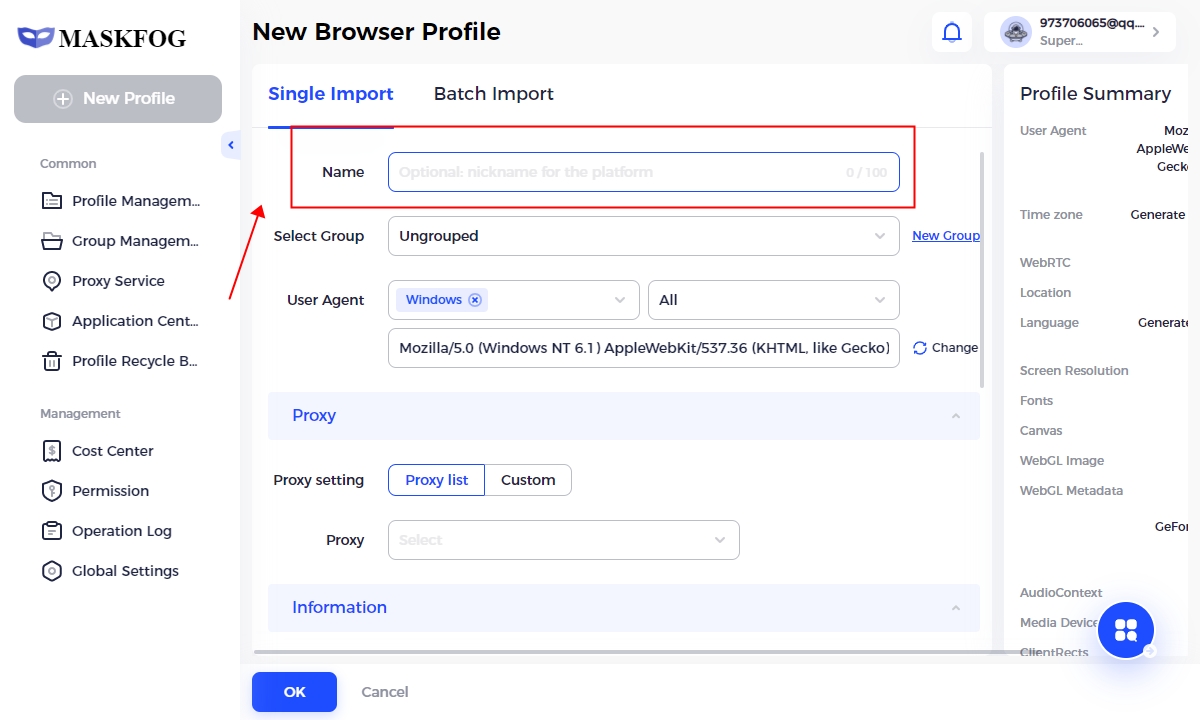Click the Profile Management sidebar icon
Screen dimensions: 1200x720
[52, 201]
